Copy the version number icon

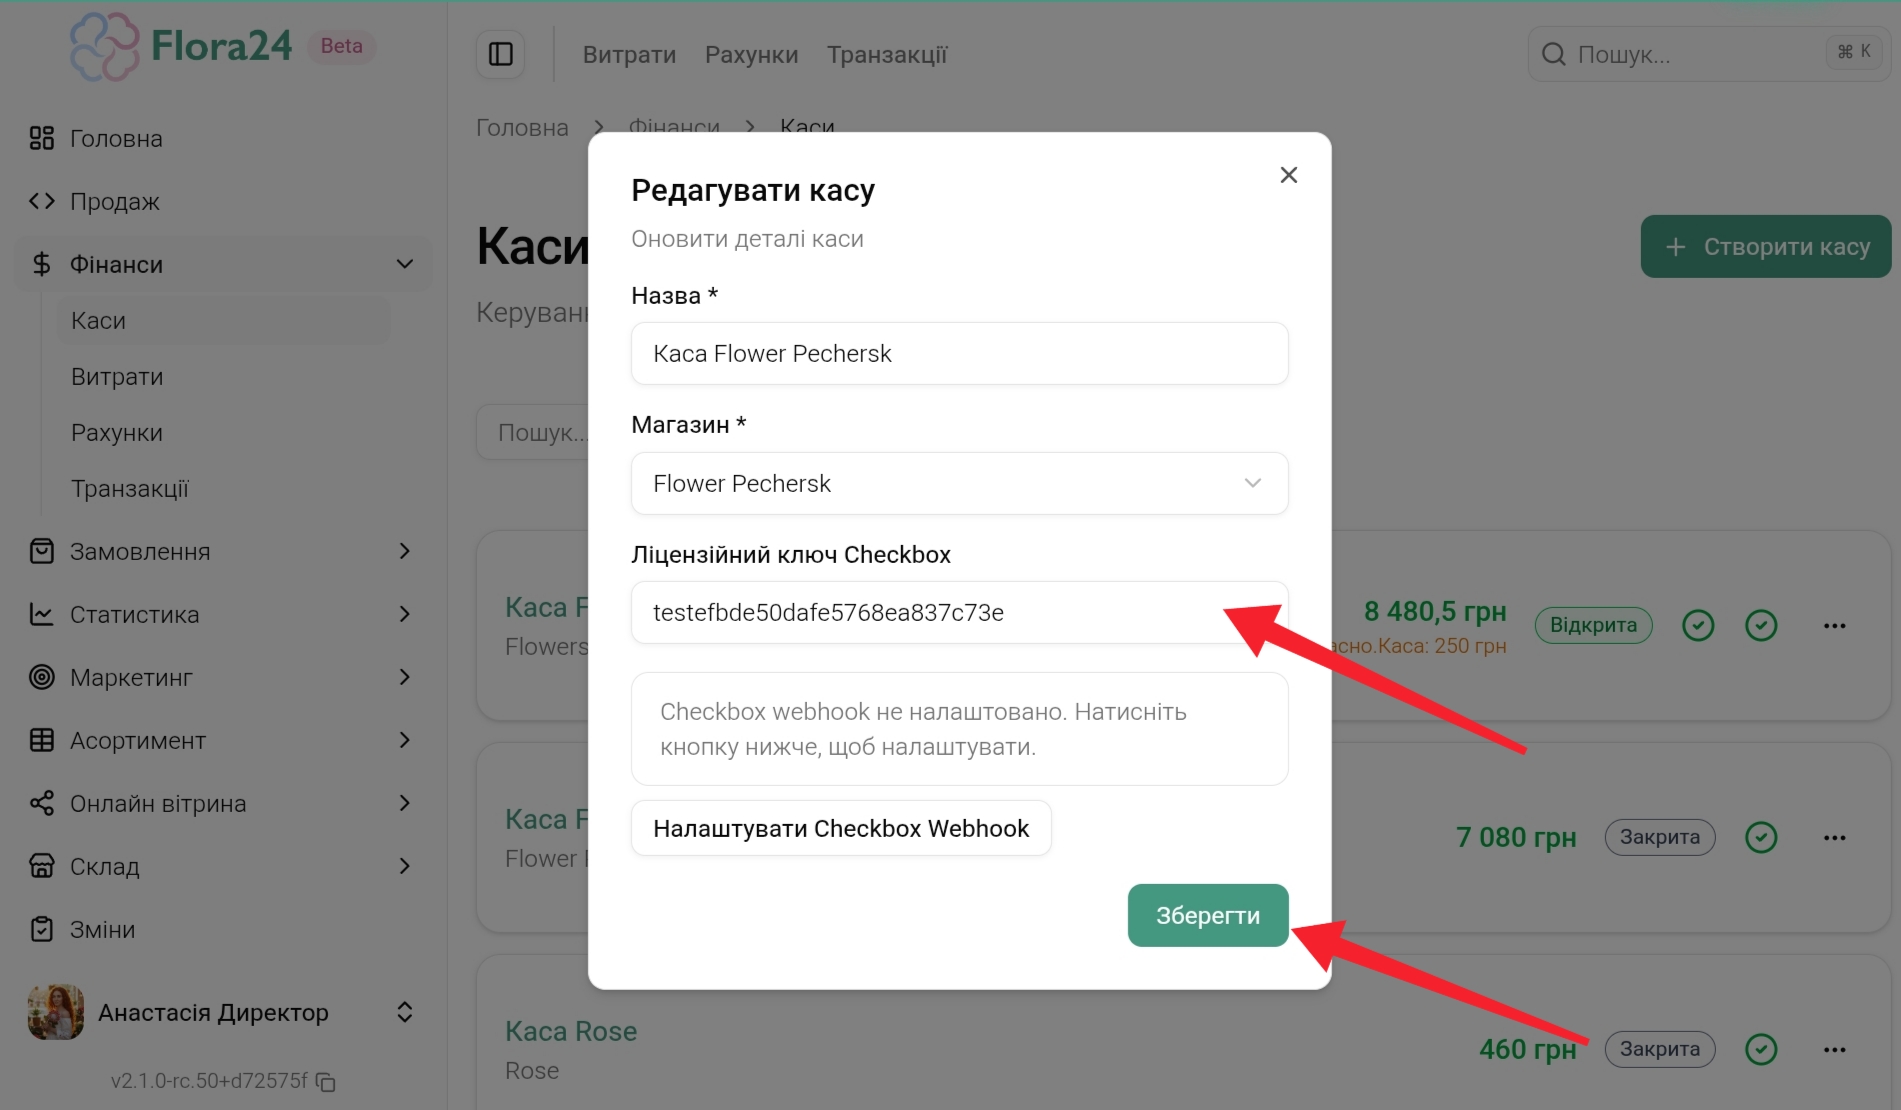click(326, 1082)
